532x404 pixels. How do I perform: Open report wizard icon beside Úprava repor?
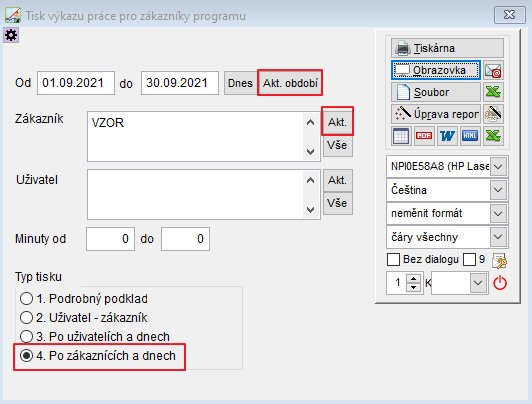(x=493, y=114)
